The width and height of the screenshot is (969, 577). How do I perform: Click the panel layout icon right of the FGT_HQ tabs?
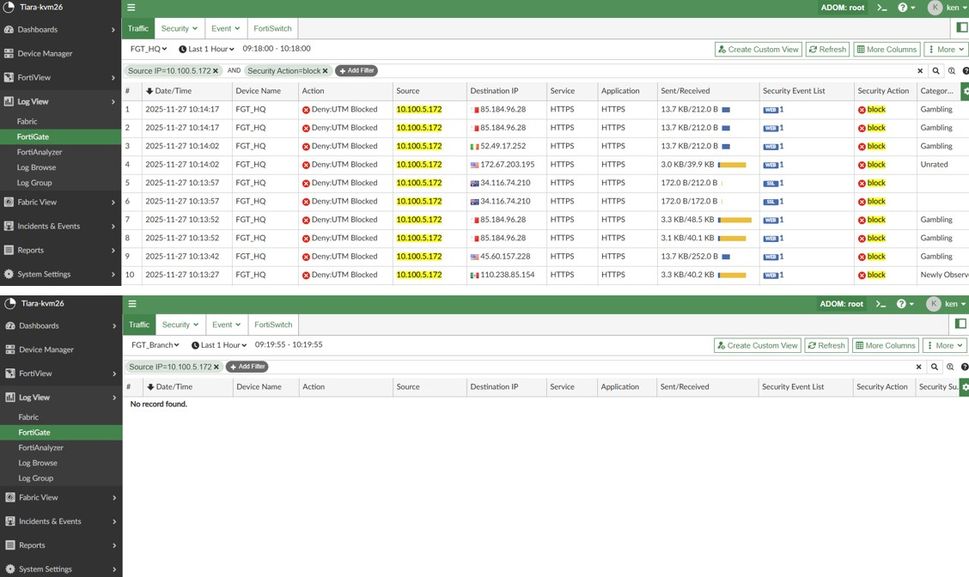[x=961, y=29]
